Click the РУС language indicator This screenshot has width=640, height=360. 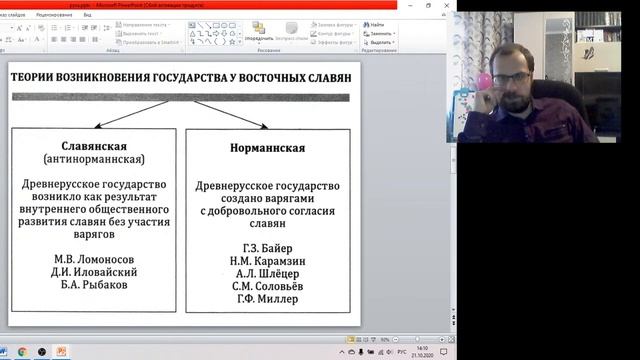[402, 352]
